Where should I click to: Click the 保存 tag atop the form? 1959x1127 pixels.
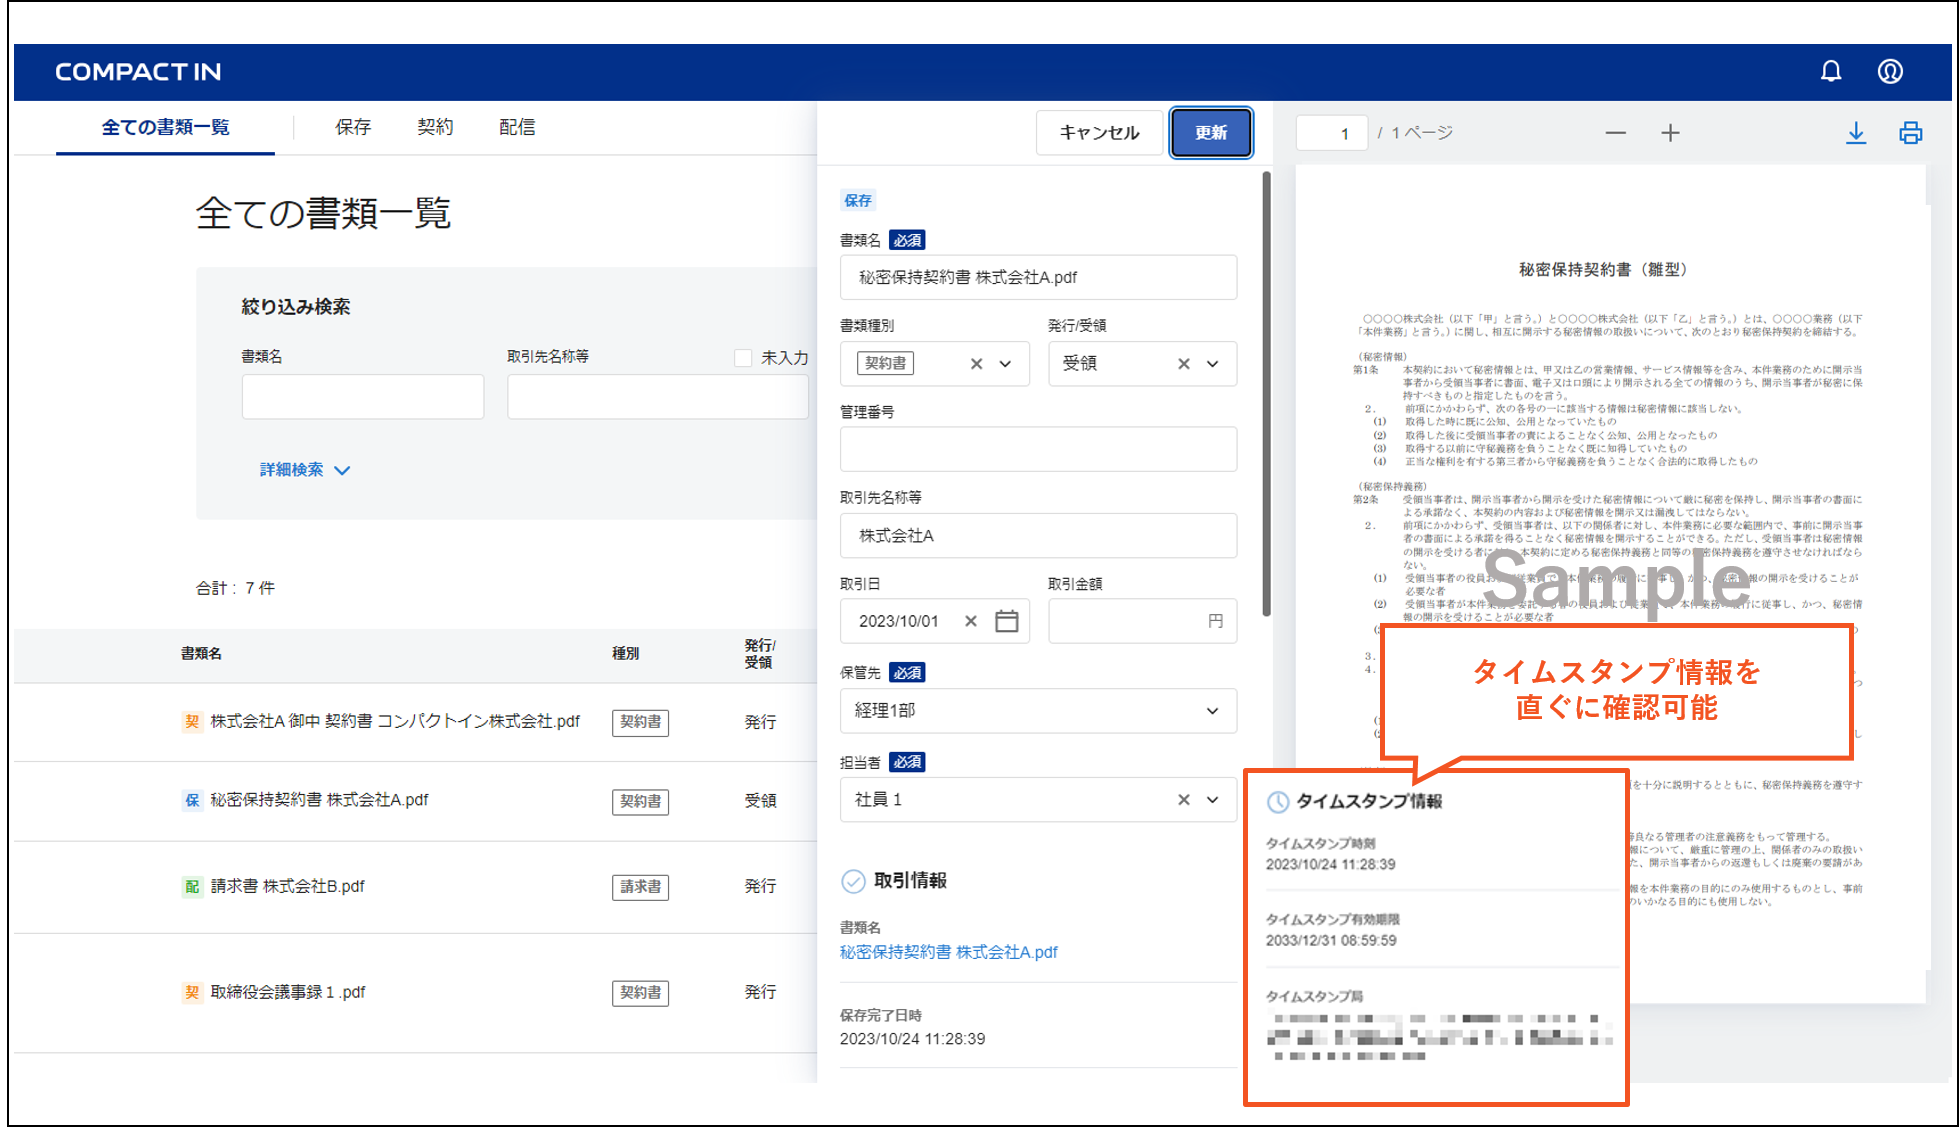[x=858, y=200]
